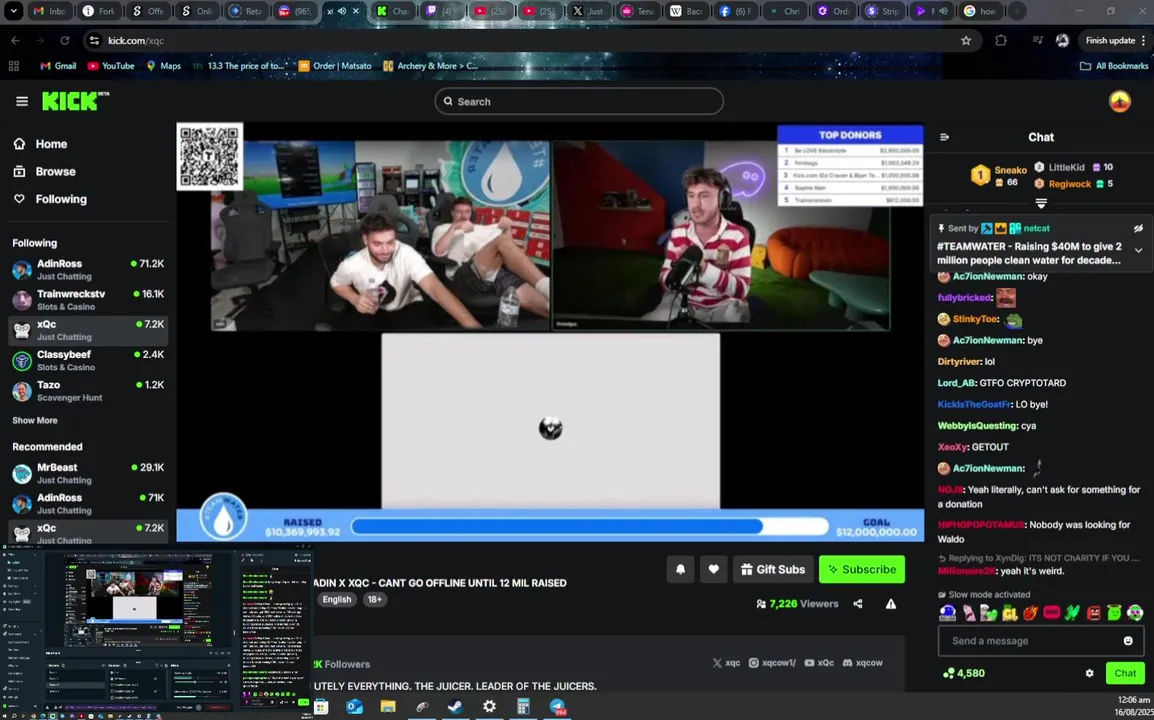1154x720 pixels.
Task: Open the tab search dropdown arrow
Action: pos(13,11)
